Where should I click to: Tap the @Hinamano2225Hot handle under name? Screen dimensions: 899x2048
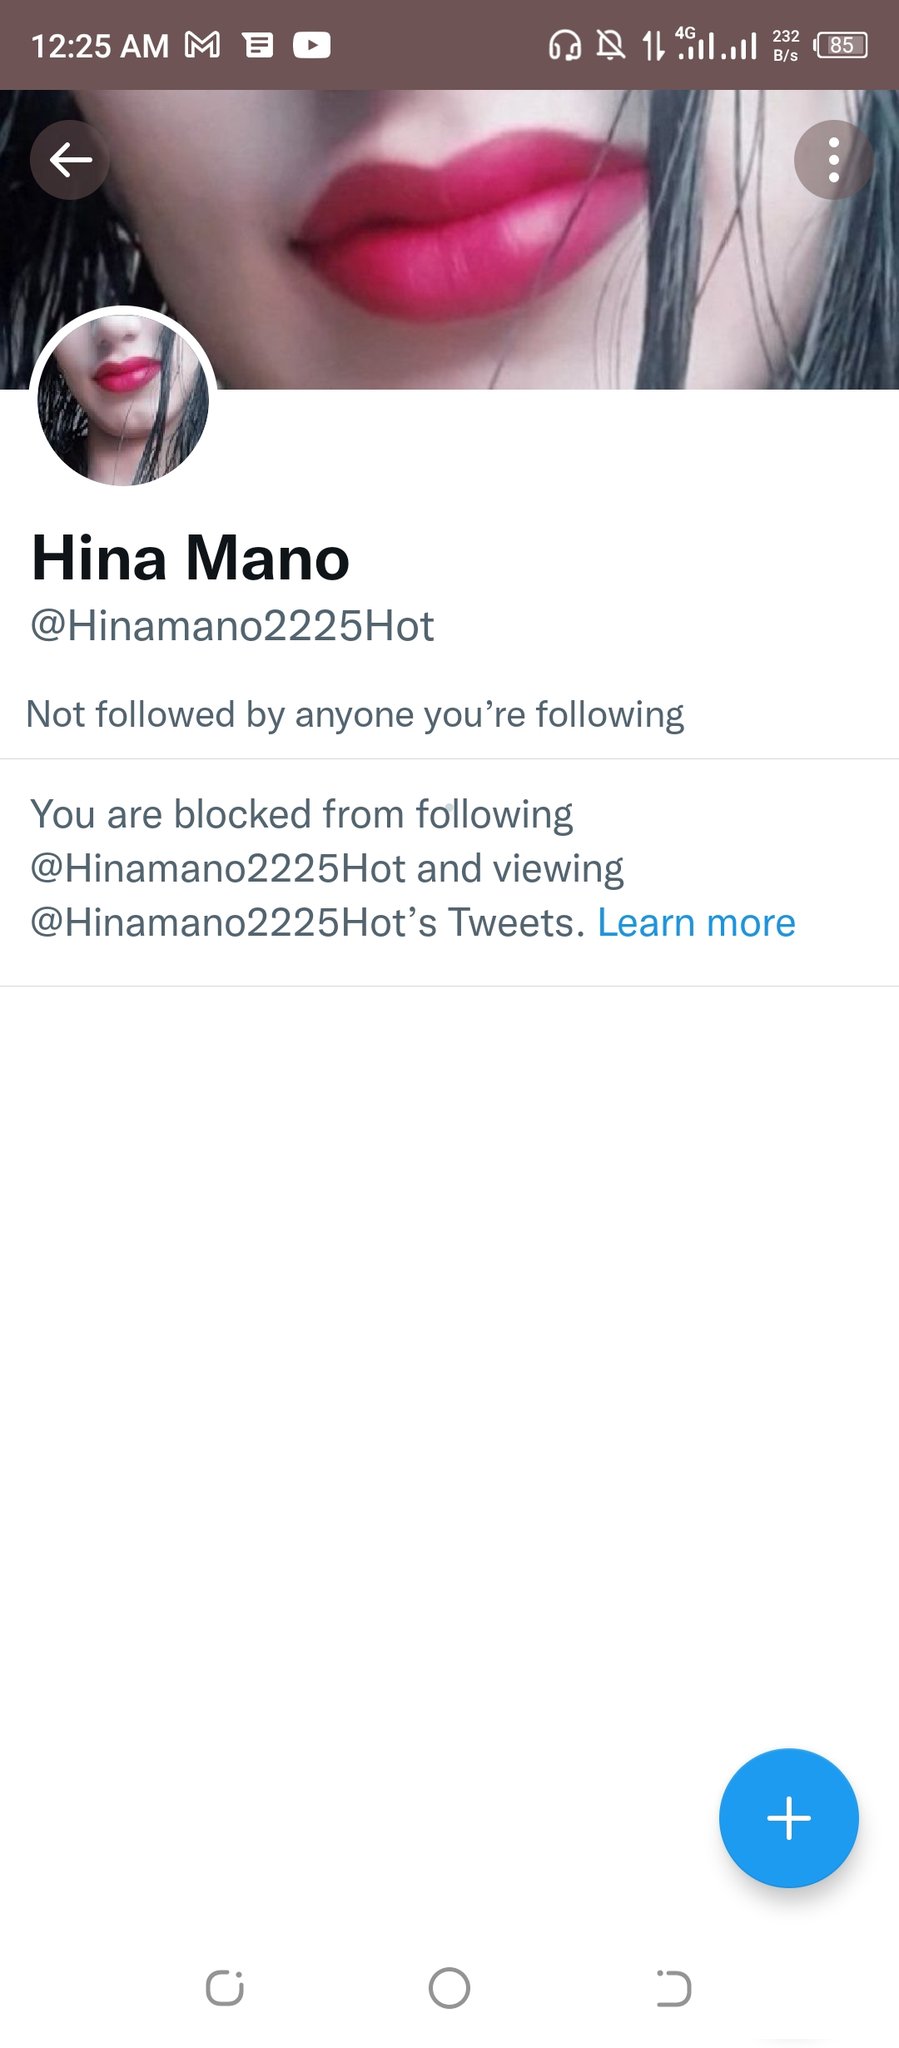coord(232,627)
